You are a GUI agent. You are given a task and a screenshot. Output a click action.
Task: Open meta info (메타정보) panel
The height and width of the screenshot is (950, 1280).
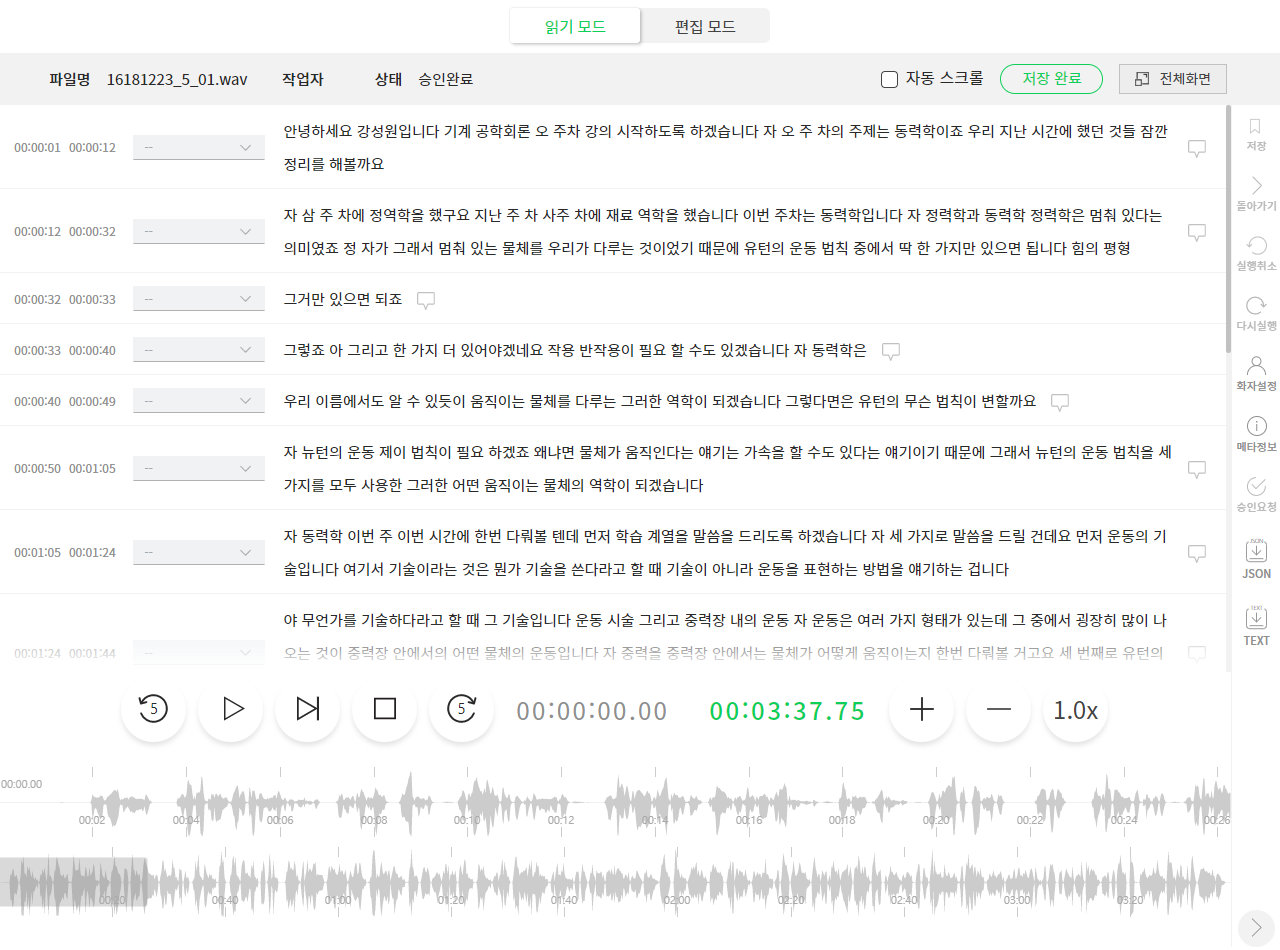(x=1257, y=434)
